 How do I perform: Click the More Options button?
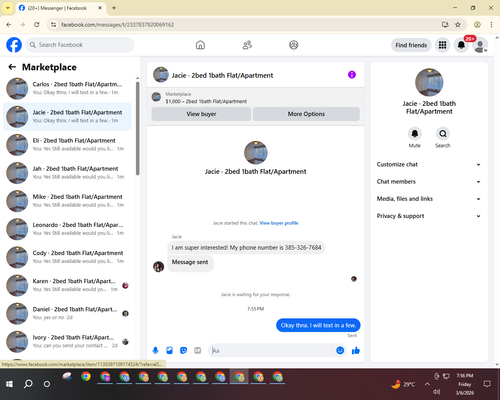[x=306, y=114]
